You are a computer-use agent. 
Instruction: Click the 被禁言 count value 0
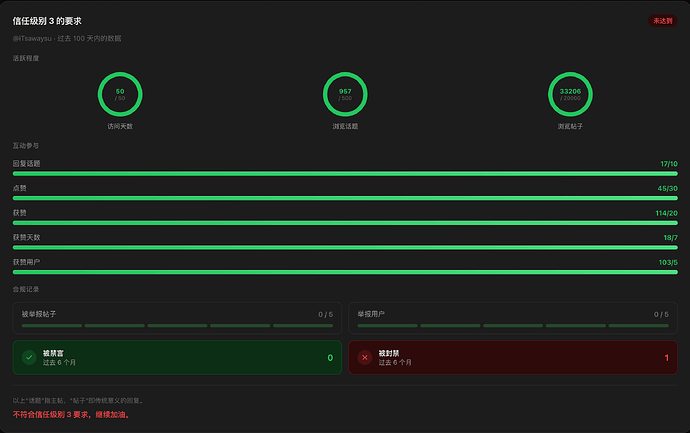click(330, 358)
